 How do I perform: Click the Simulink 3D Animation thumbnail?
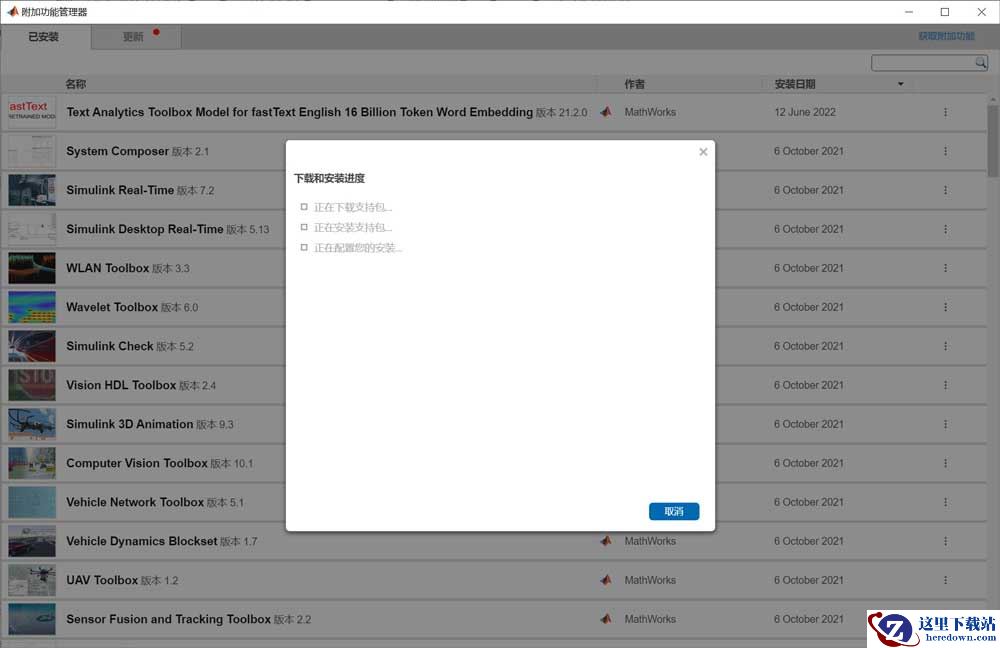click(x=32, y=424)
